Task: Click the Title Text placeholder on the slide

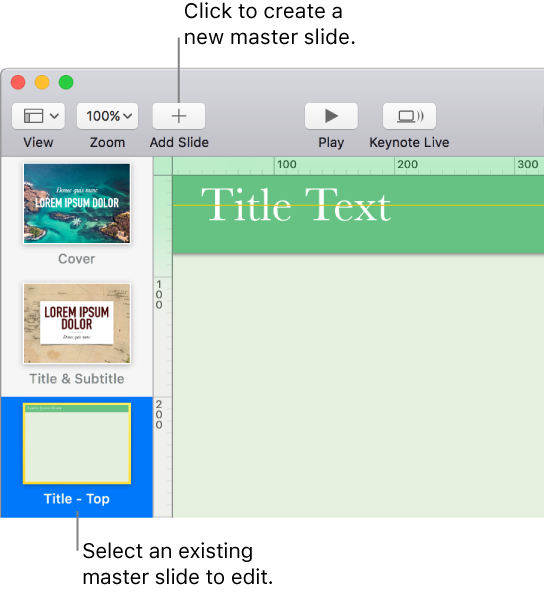Action: [296, 205]
